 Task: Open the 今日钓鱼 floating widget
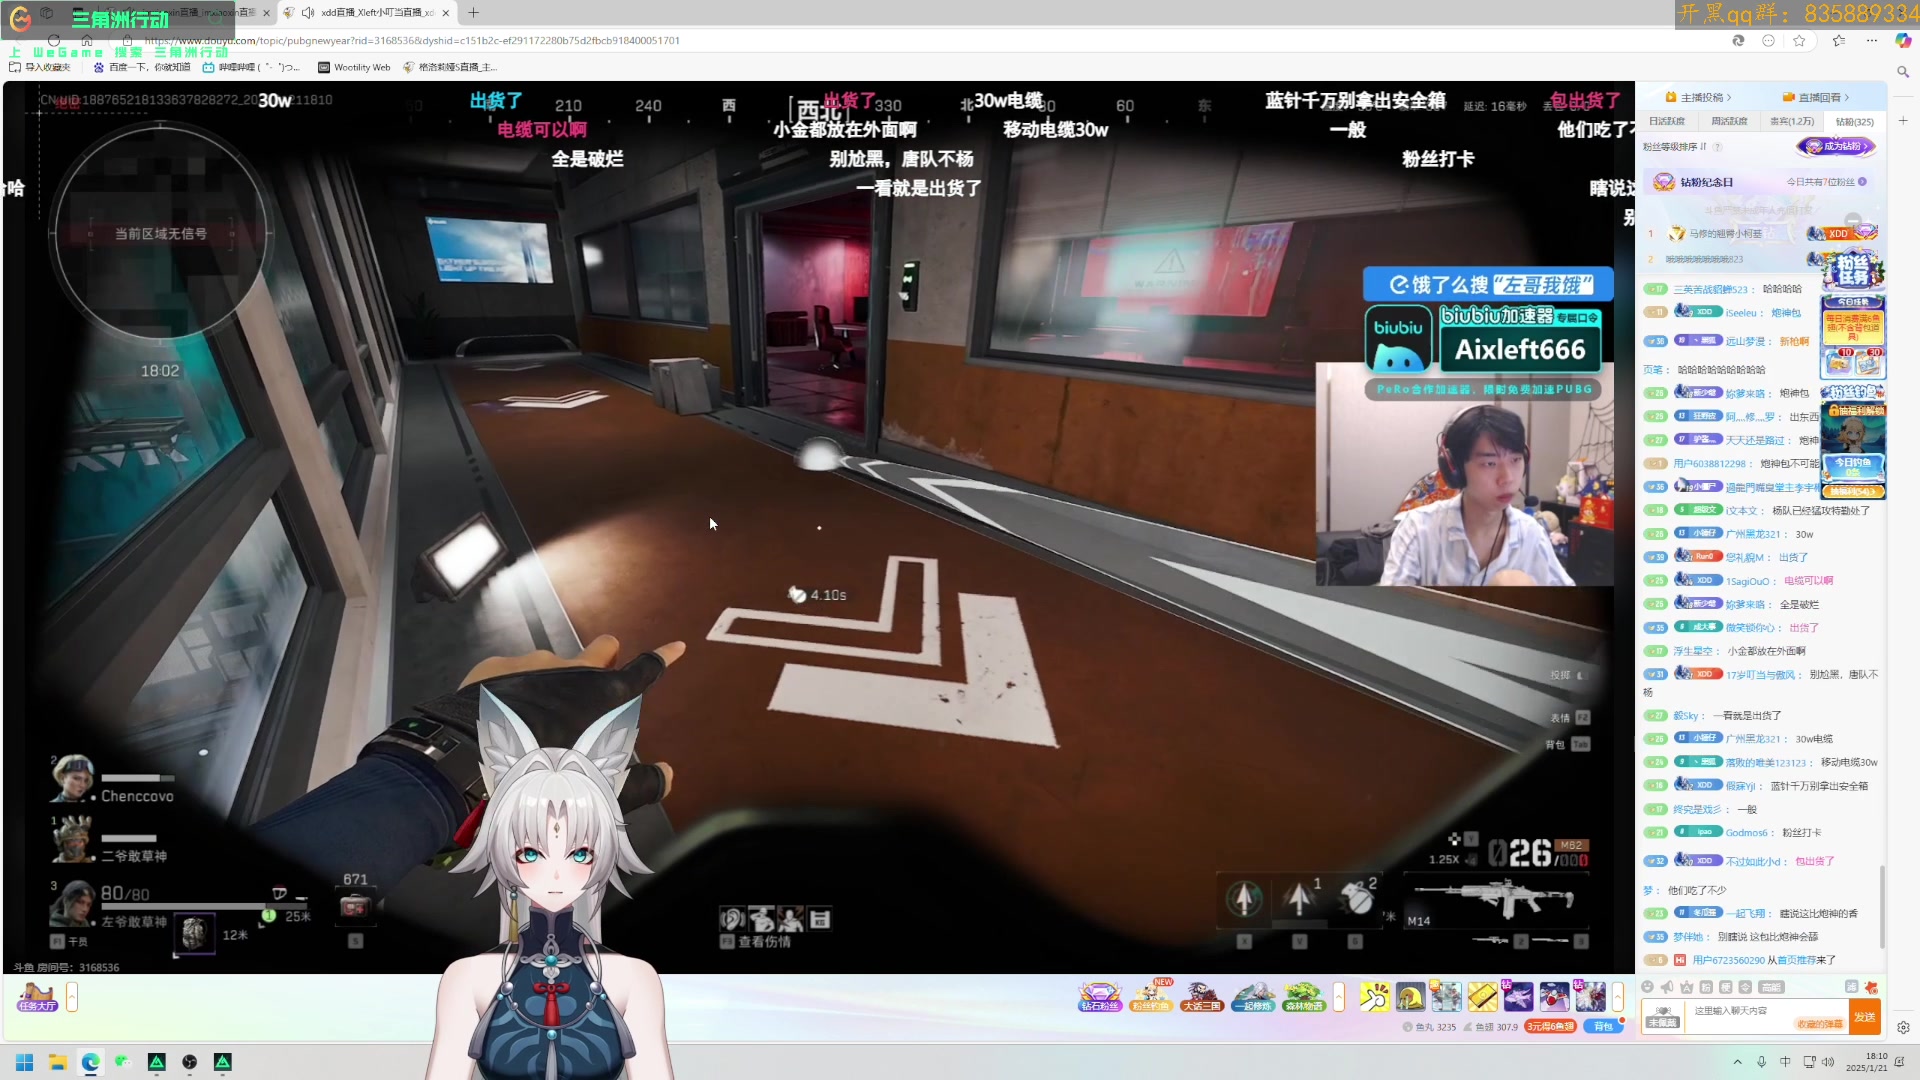point(1853,470)
